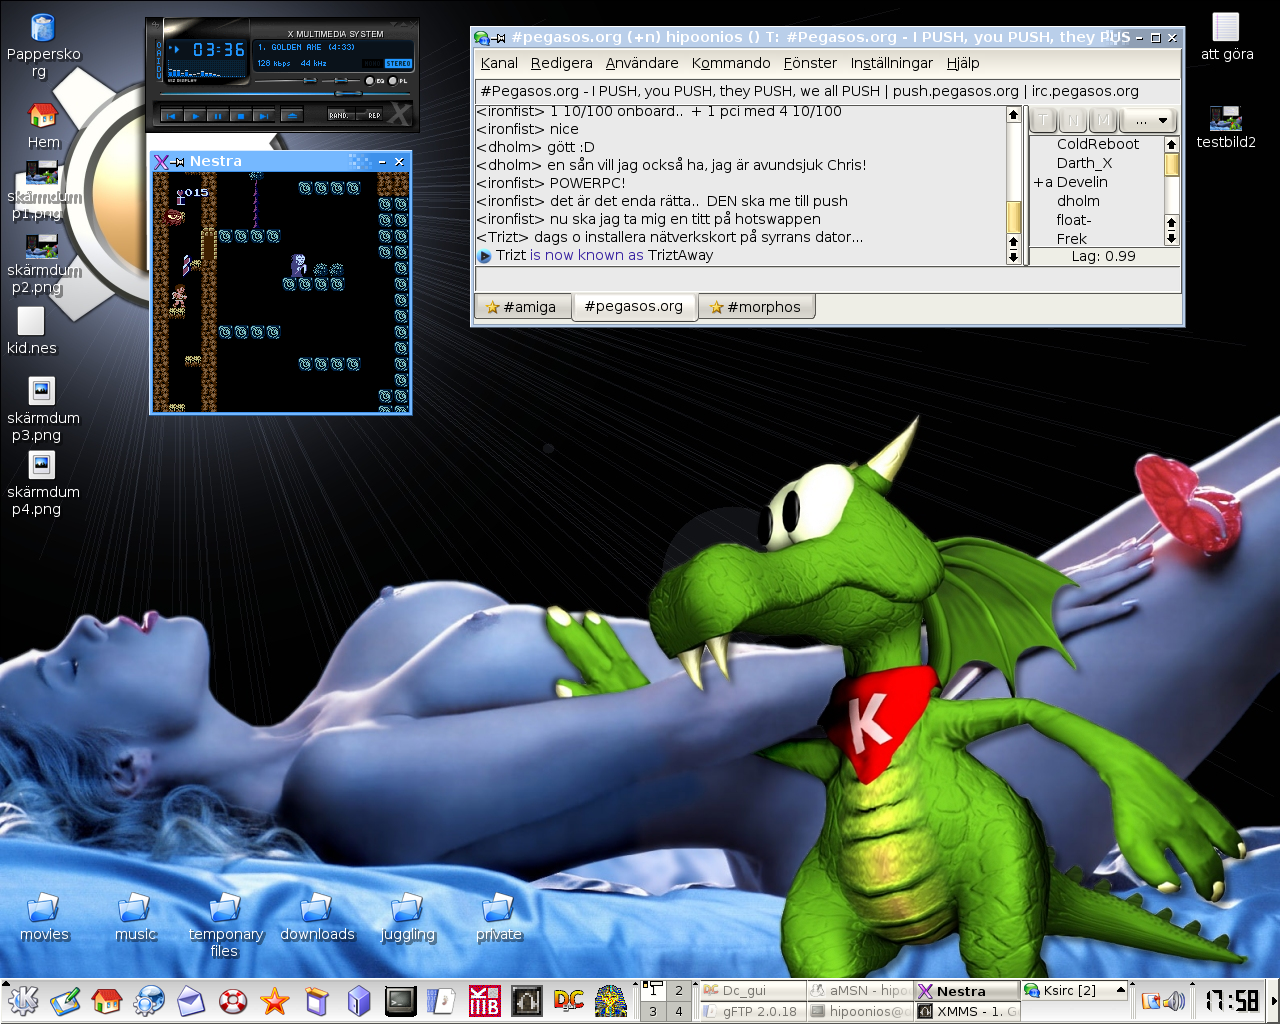The height and width of the screenshot is (1024, 1280).
Task: Open the 'att göra' desktop file
Action: pyautogui.click(x=1226, y=37)
